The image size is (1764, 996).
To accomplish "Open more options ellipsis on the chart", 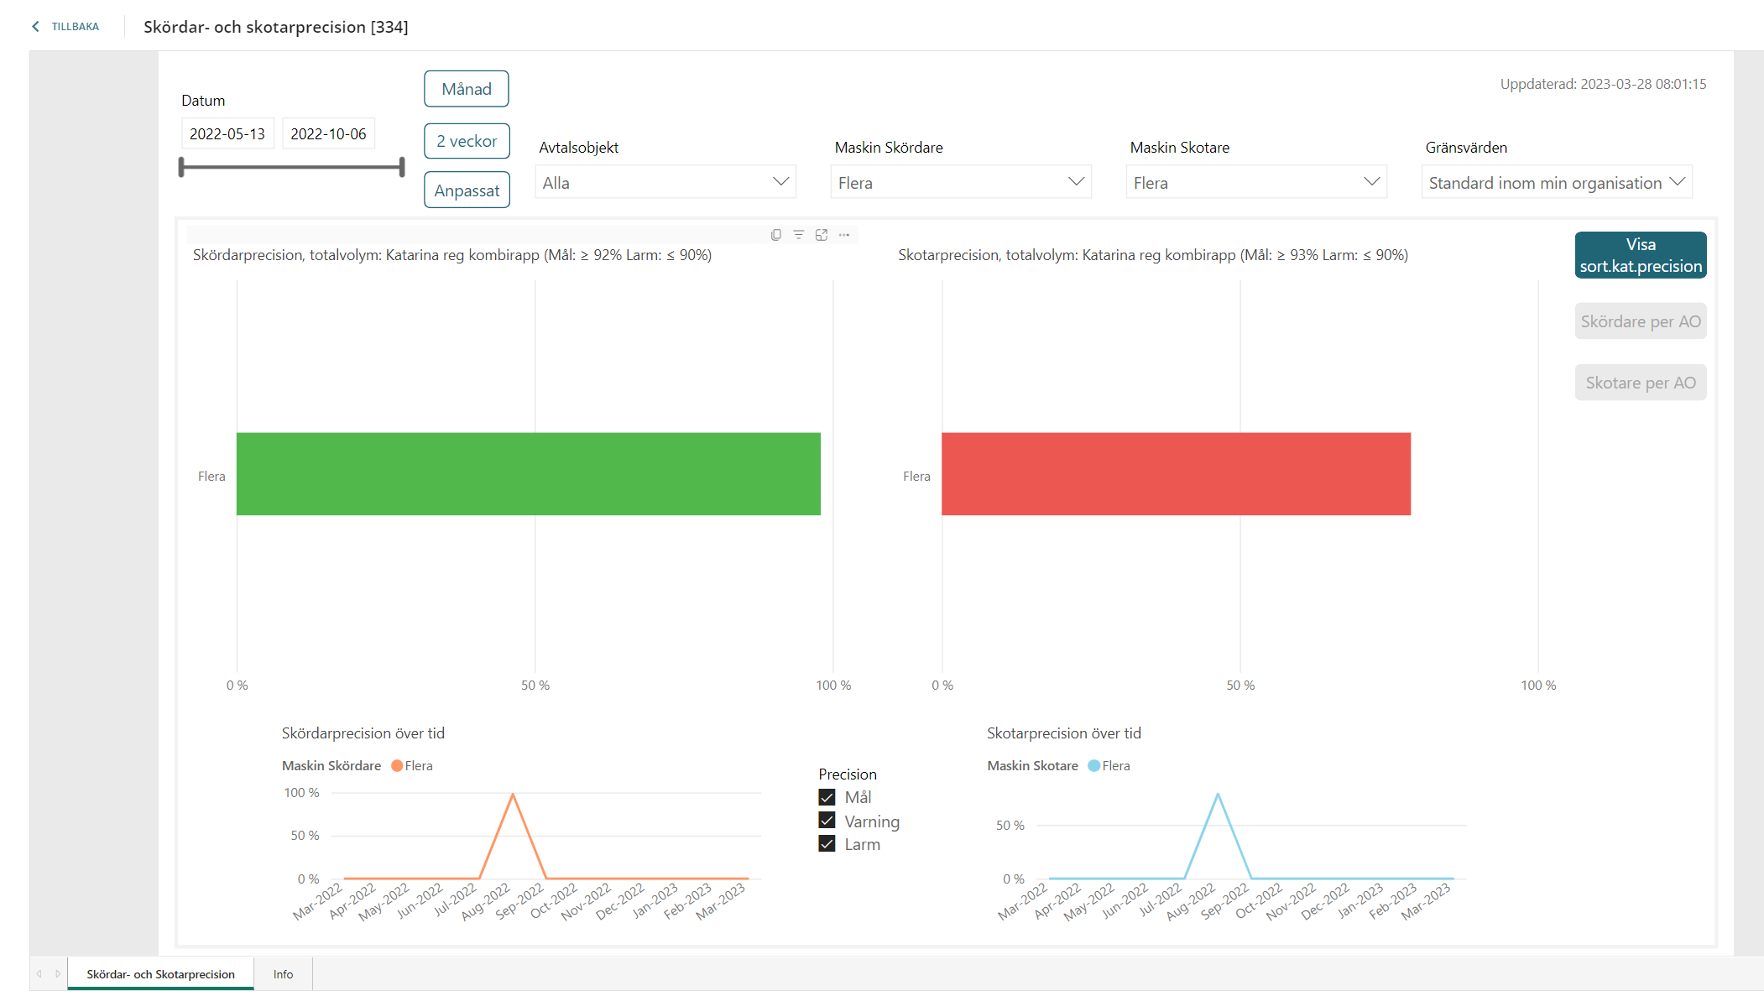I will point(845,235).
